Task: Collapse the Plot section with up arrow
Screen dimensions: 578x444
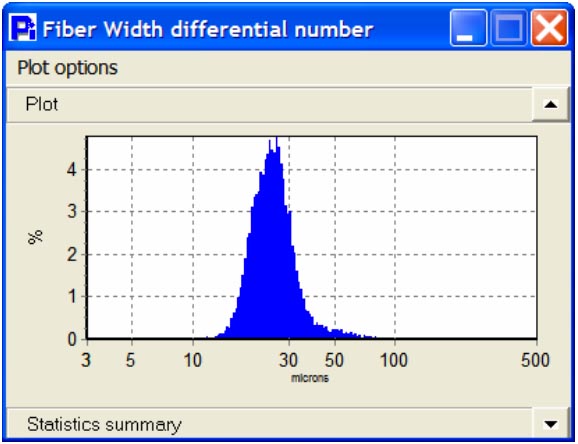Action: click(551, 104)
